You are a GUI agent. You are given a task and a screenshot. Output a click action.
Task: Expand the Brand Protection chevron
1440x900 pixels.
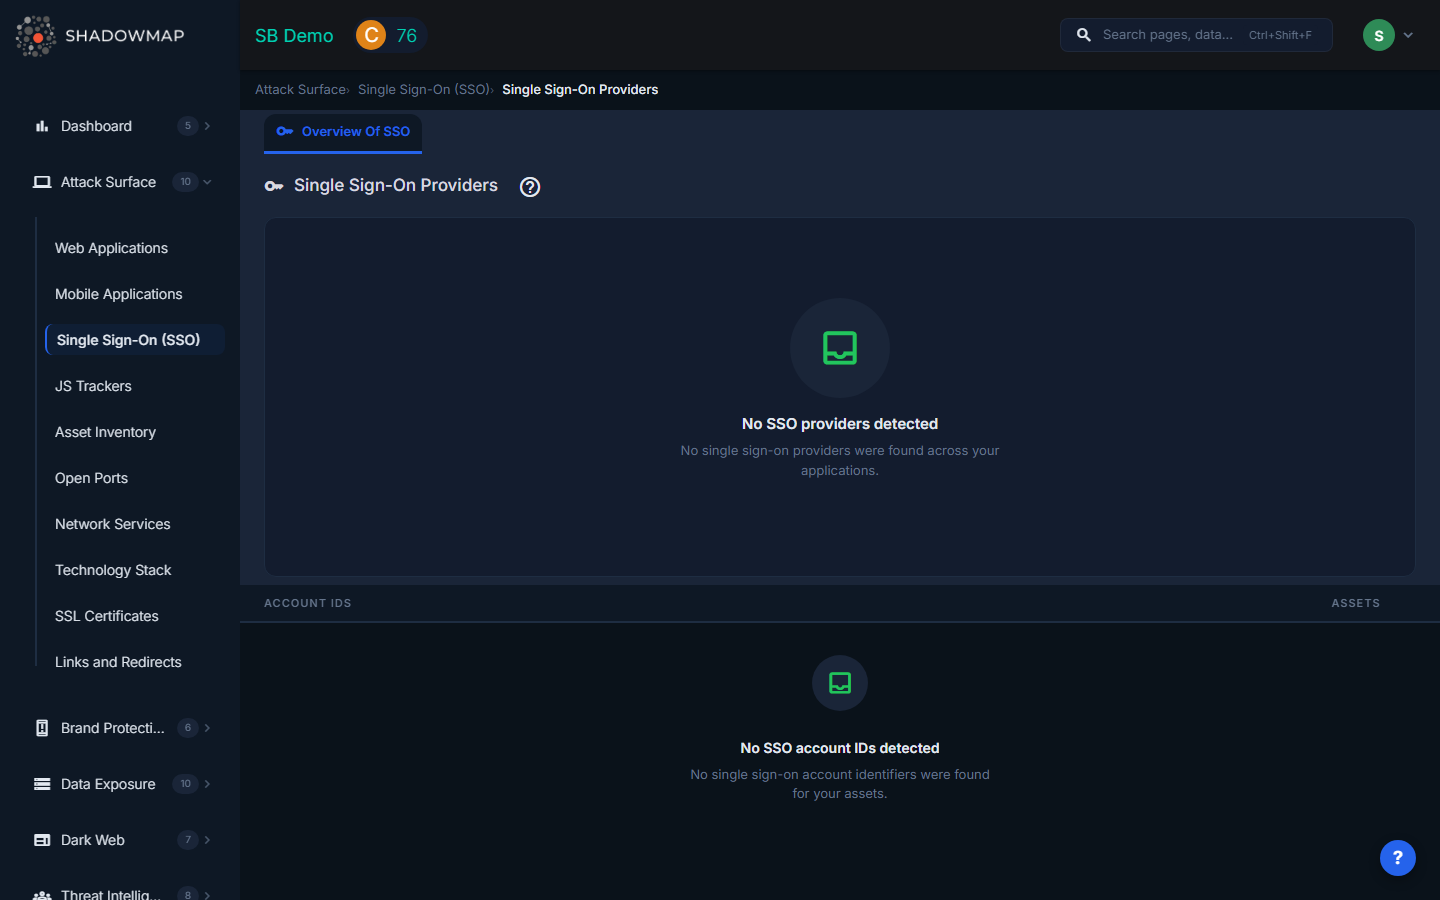pos(207,728)
